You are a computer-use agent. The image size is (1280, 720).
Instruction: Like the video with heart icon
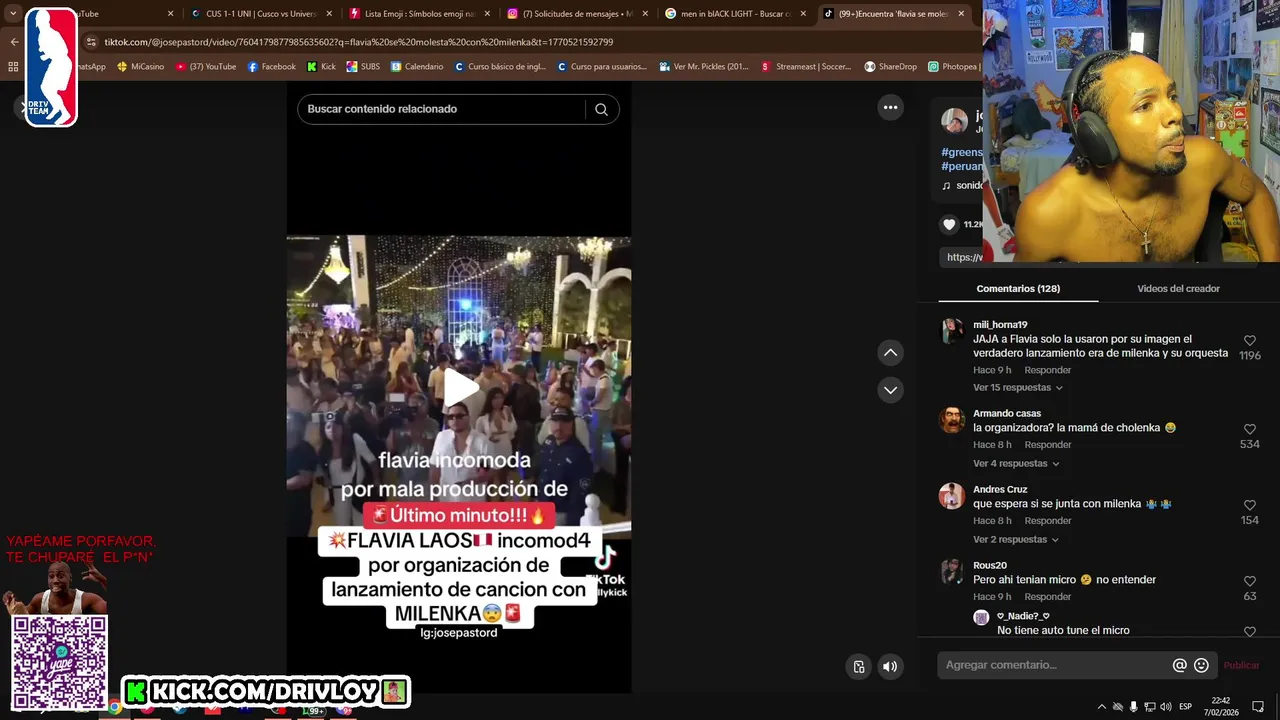(949, 225)
